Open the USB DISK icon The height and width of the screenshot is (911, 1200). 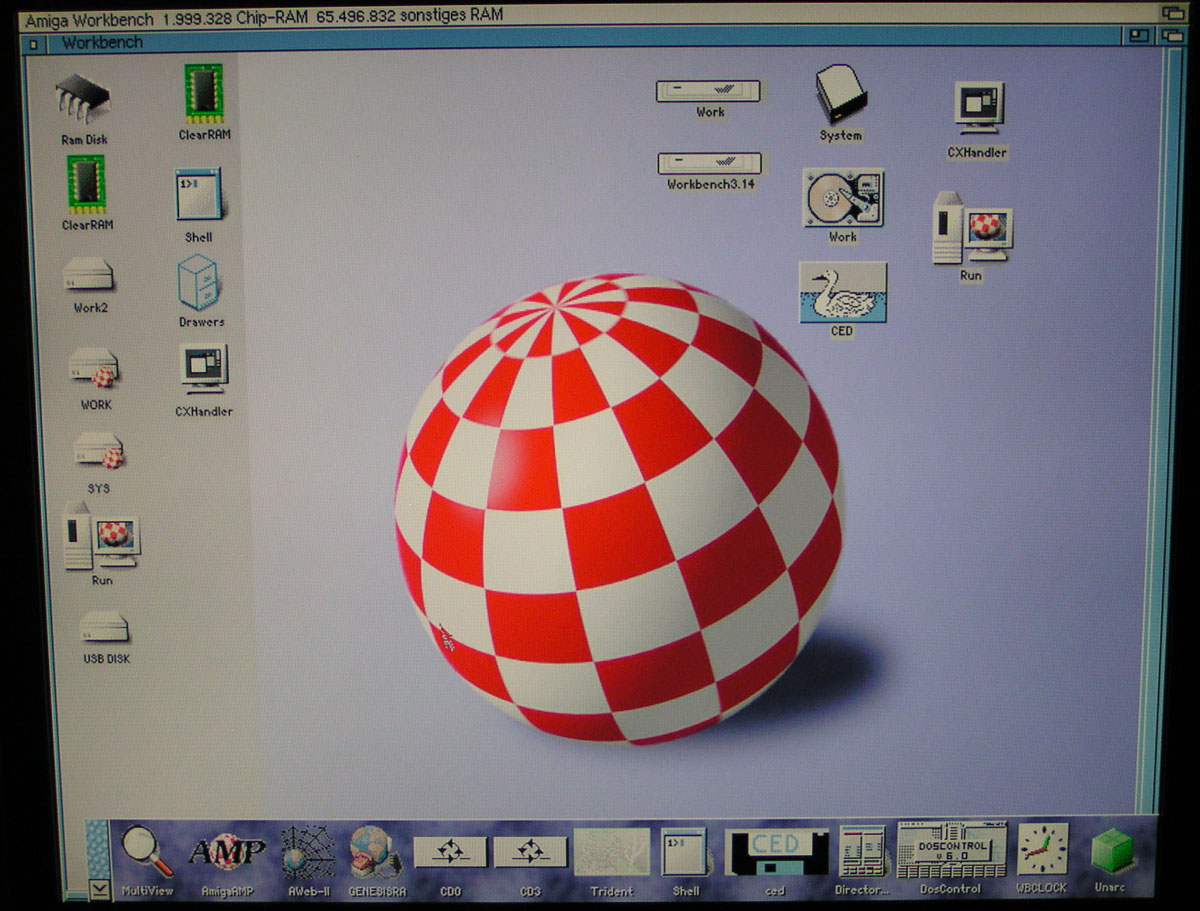(106, 628)
